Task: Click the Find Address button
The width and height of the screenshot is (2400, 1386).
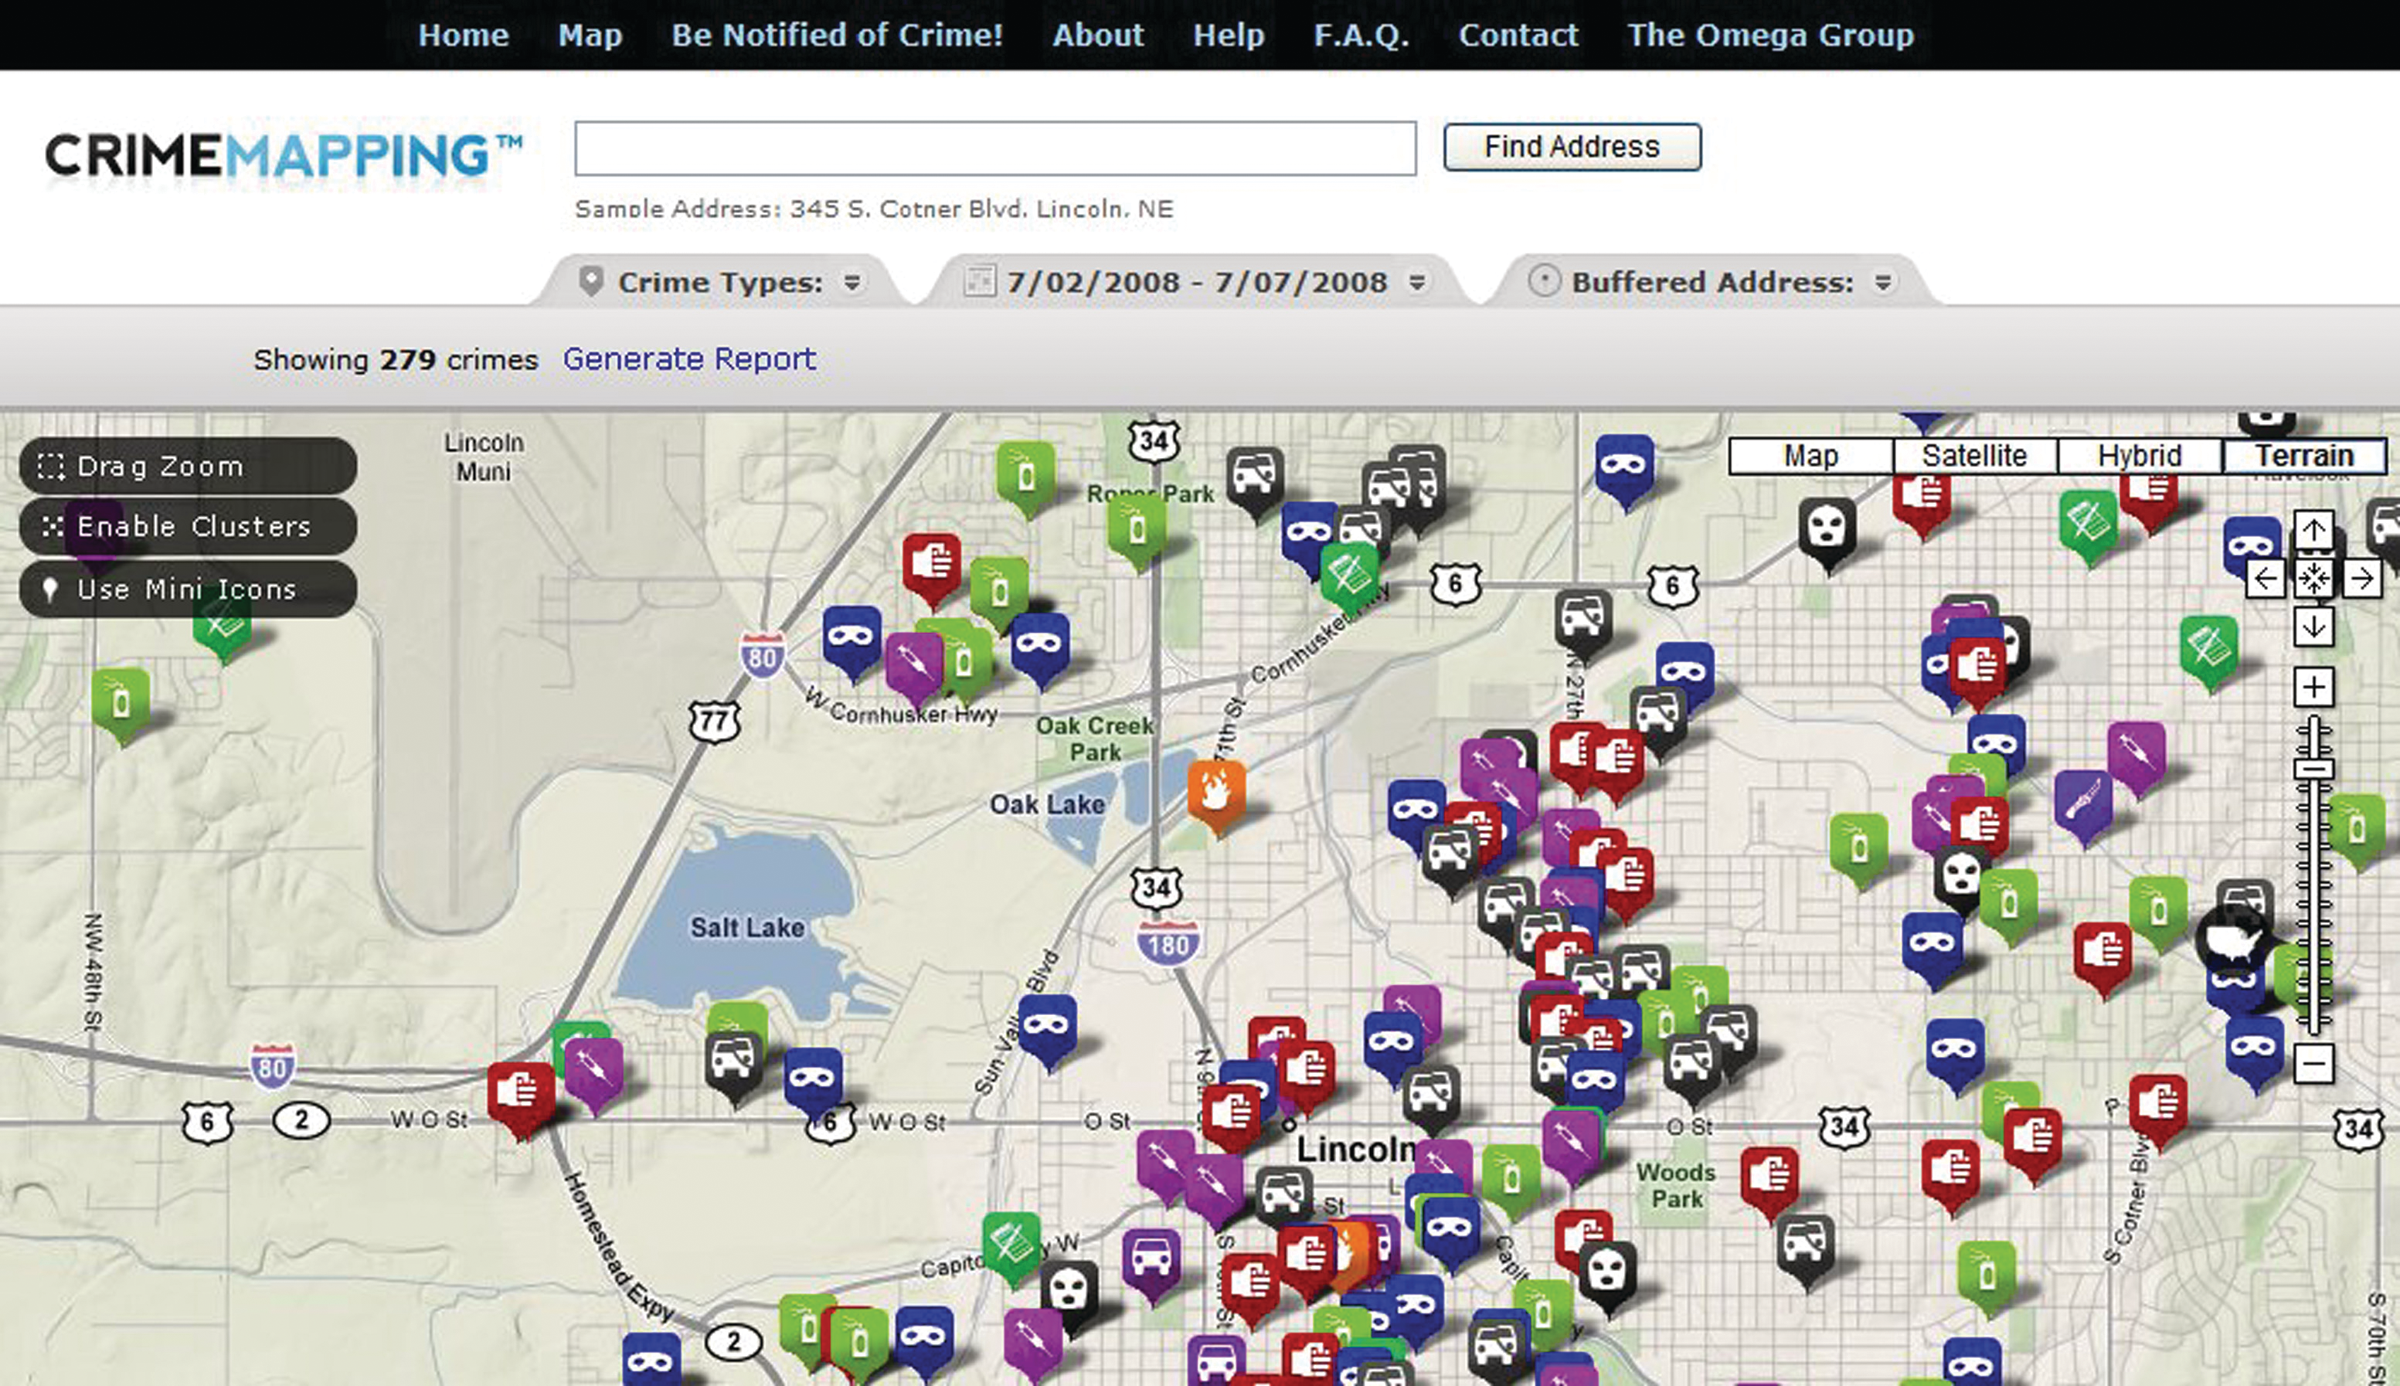Action: (1571, 146)
